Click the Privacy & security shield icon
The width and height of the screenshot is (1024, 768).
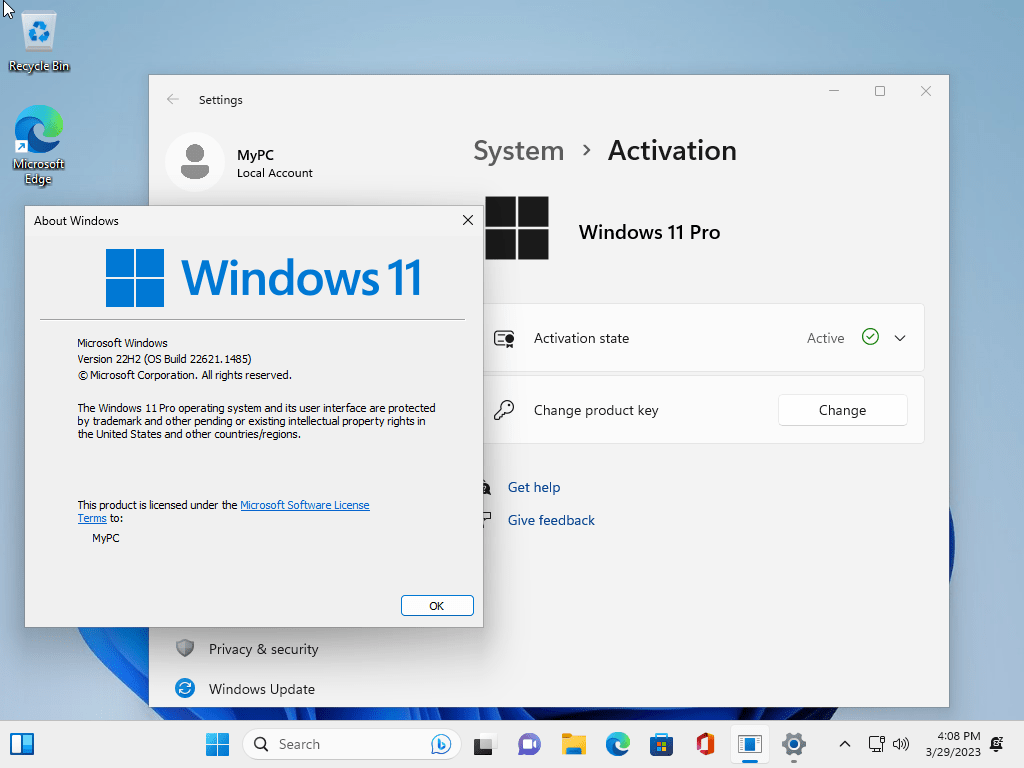pos(185,648)
